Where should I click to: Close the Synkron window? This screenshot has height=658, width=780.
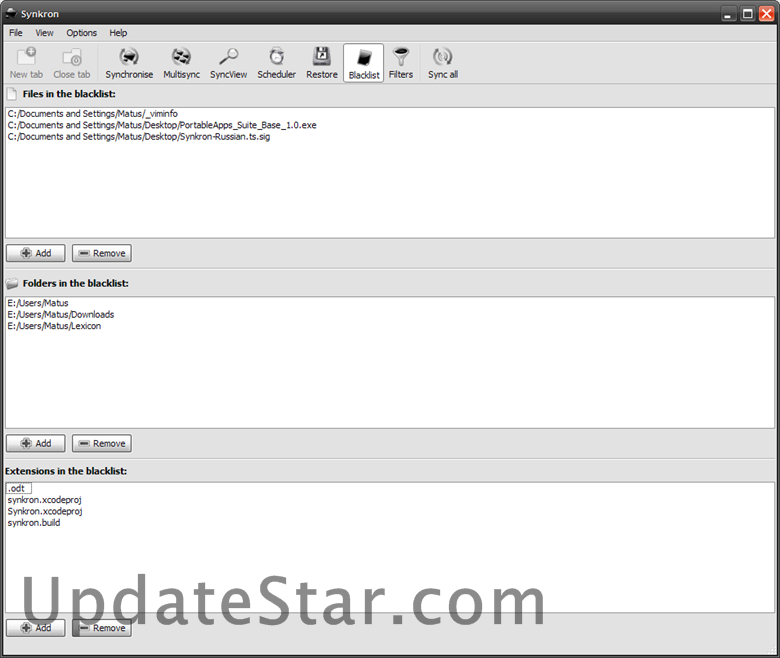point(766,14)
